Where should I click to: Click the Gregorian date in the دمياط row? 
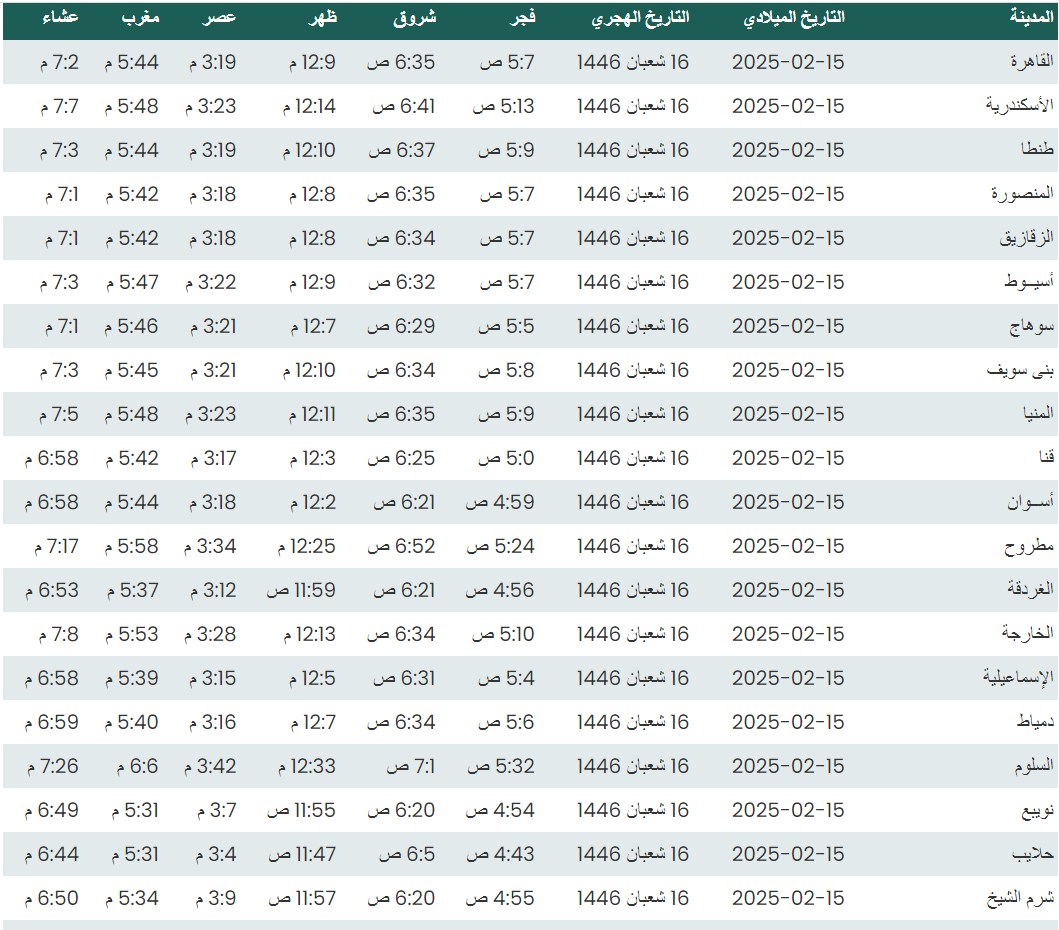[788, 722]
